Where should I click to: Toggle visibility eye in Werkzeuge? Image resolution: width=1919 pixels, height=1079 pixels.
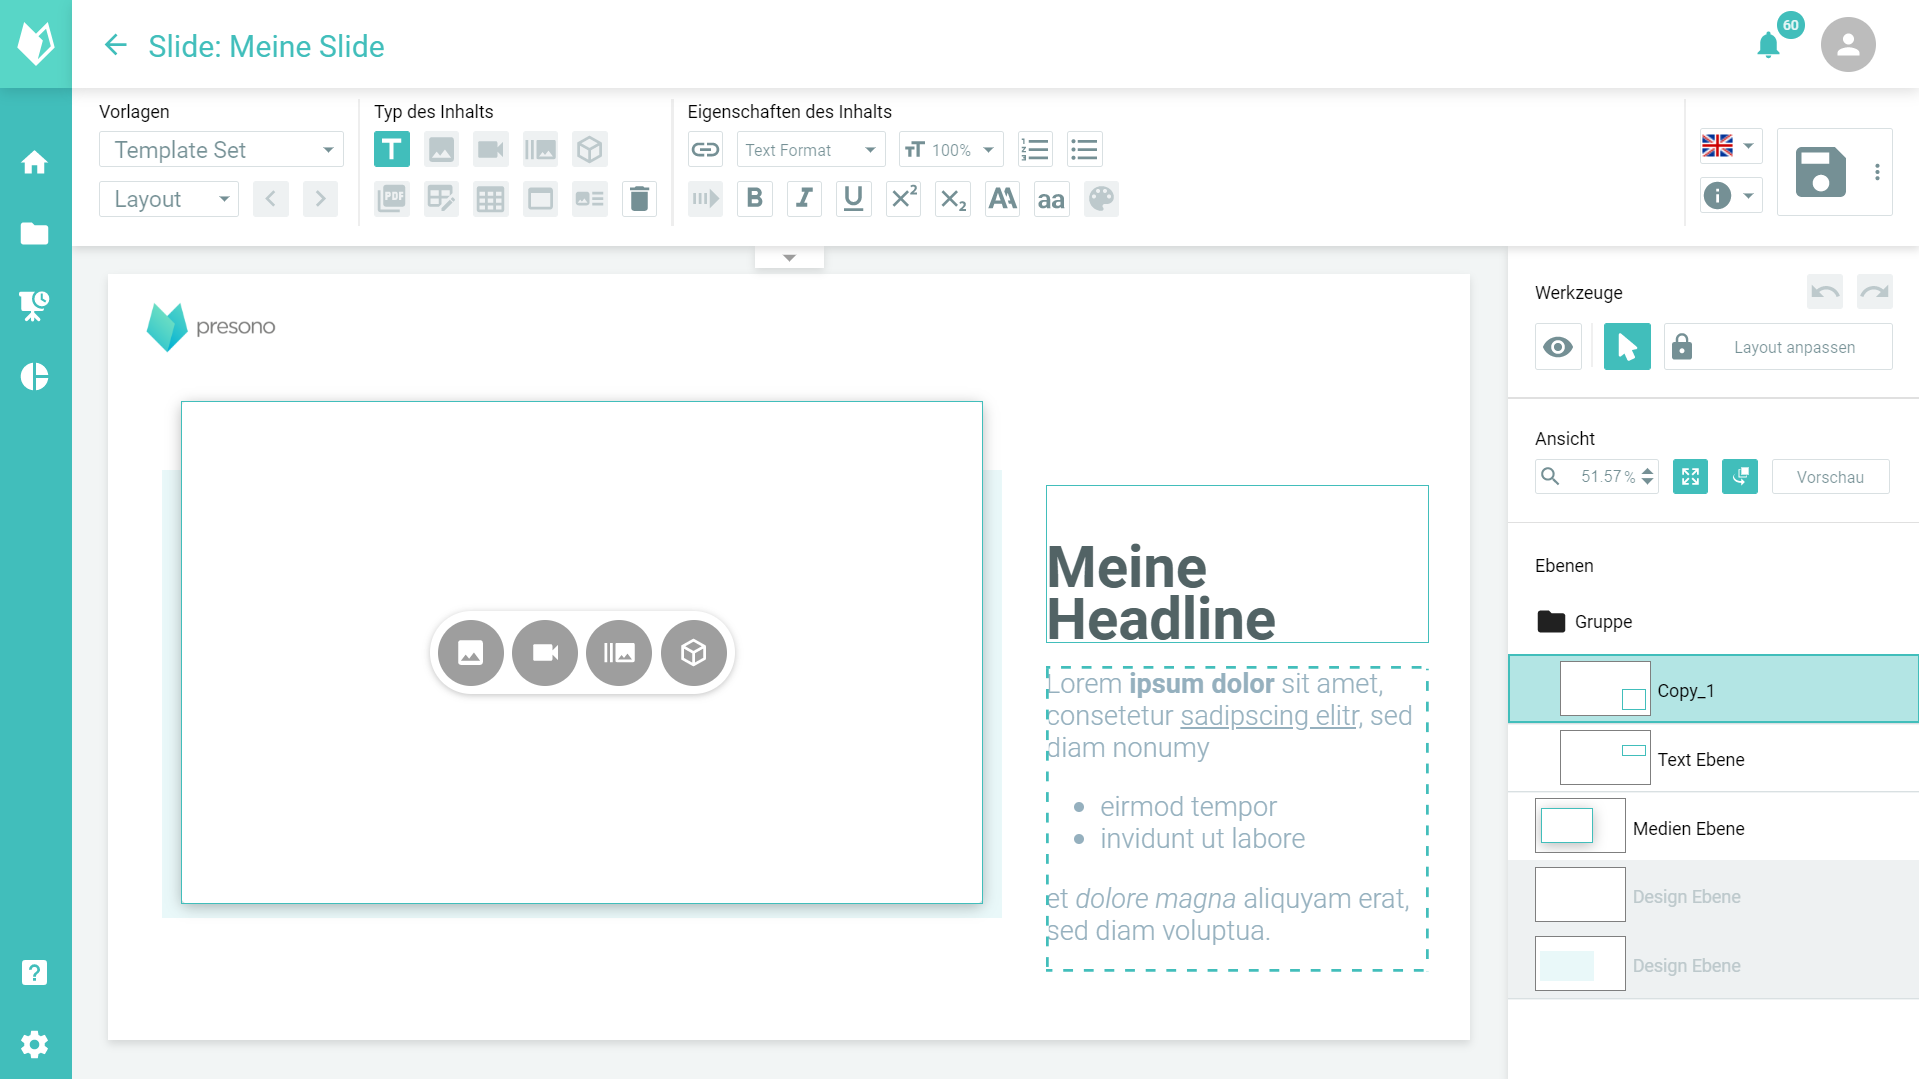pyautogui.click(x=1558, y=347)
